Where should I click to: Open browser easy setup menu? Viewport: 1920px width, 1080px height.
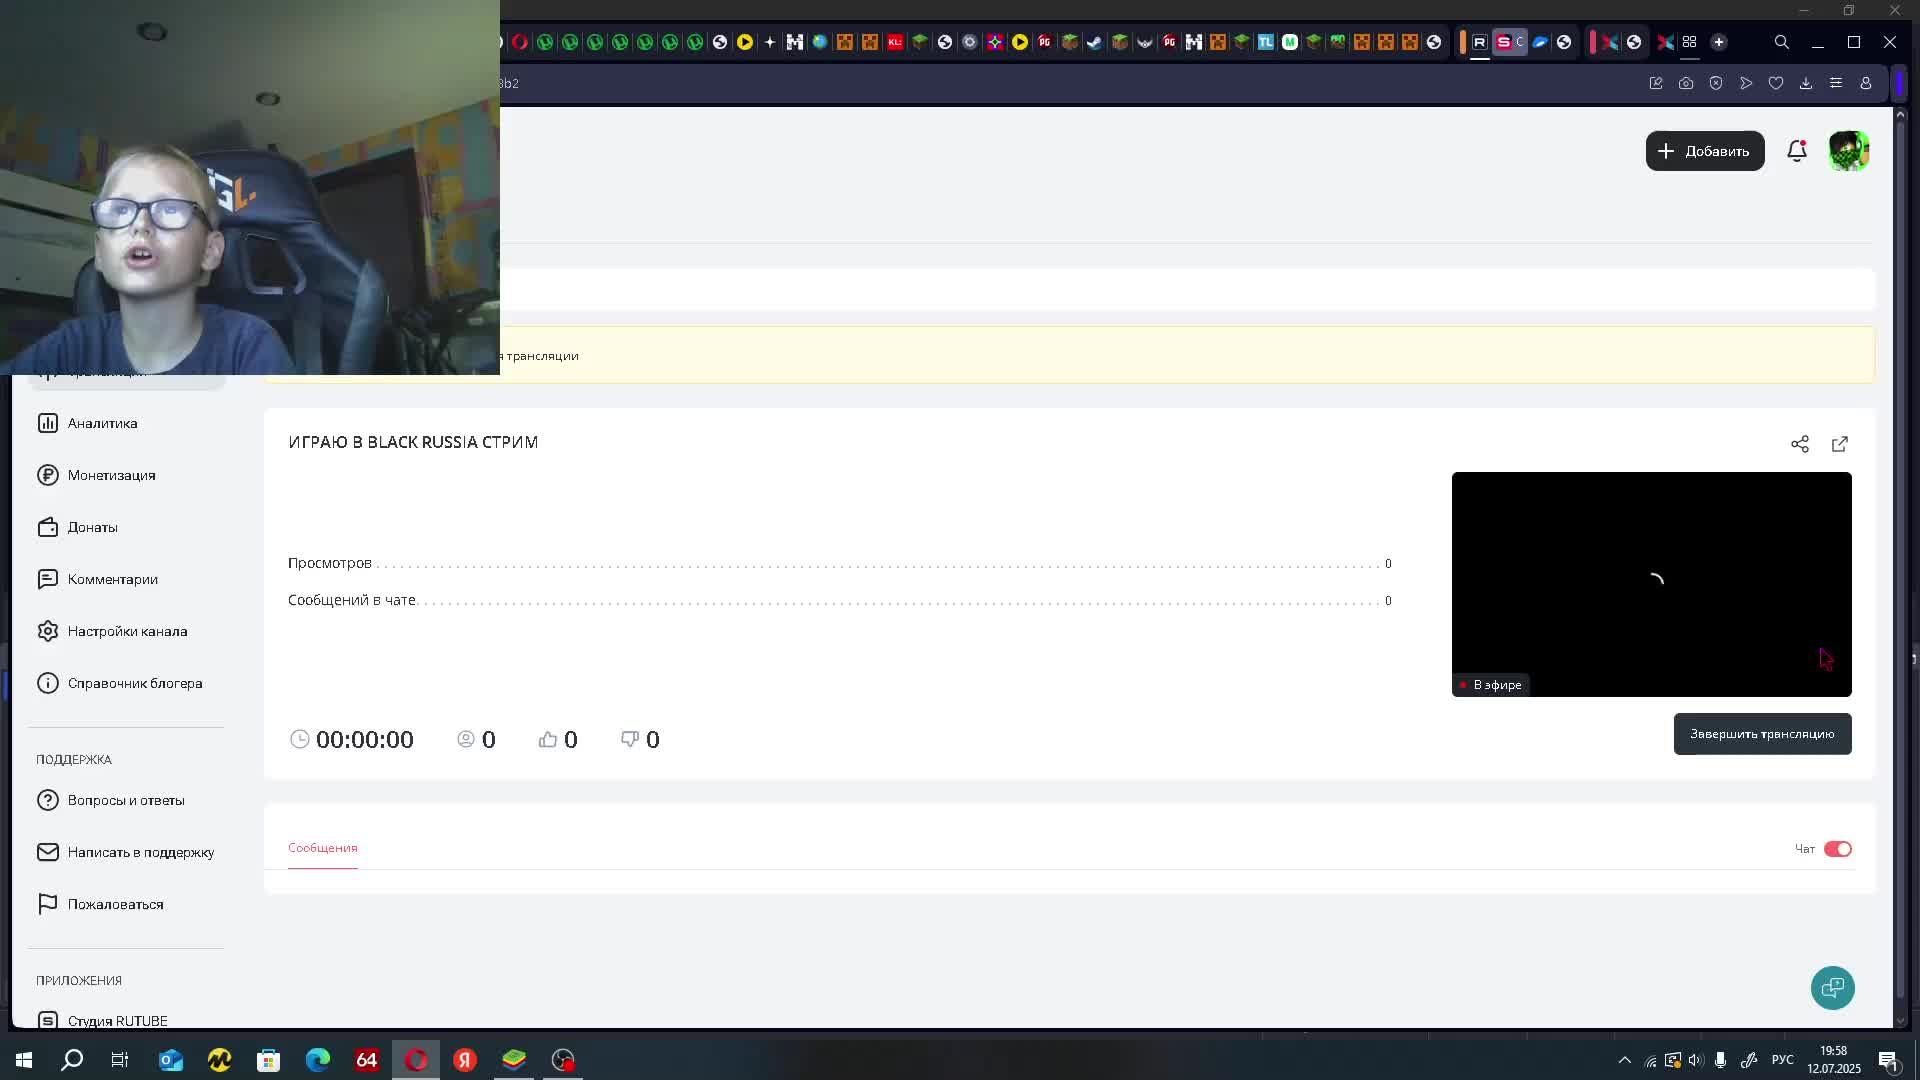click(1836, 84)
